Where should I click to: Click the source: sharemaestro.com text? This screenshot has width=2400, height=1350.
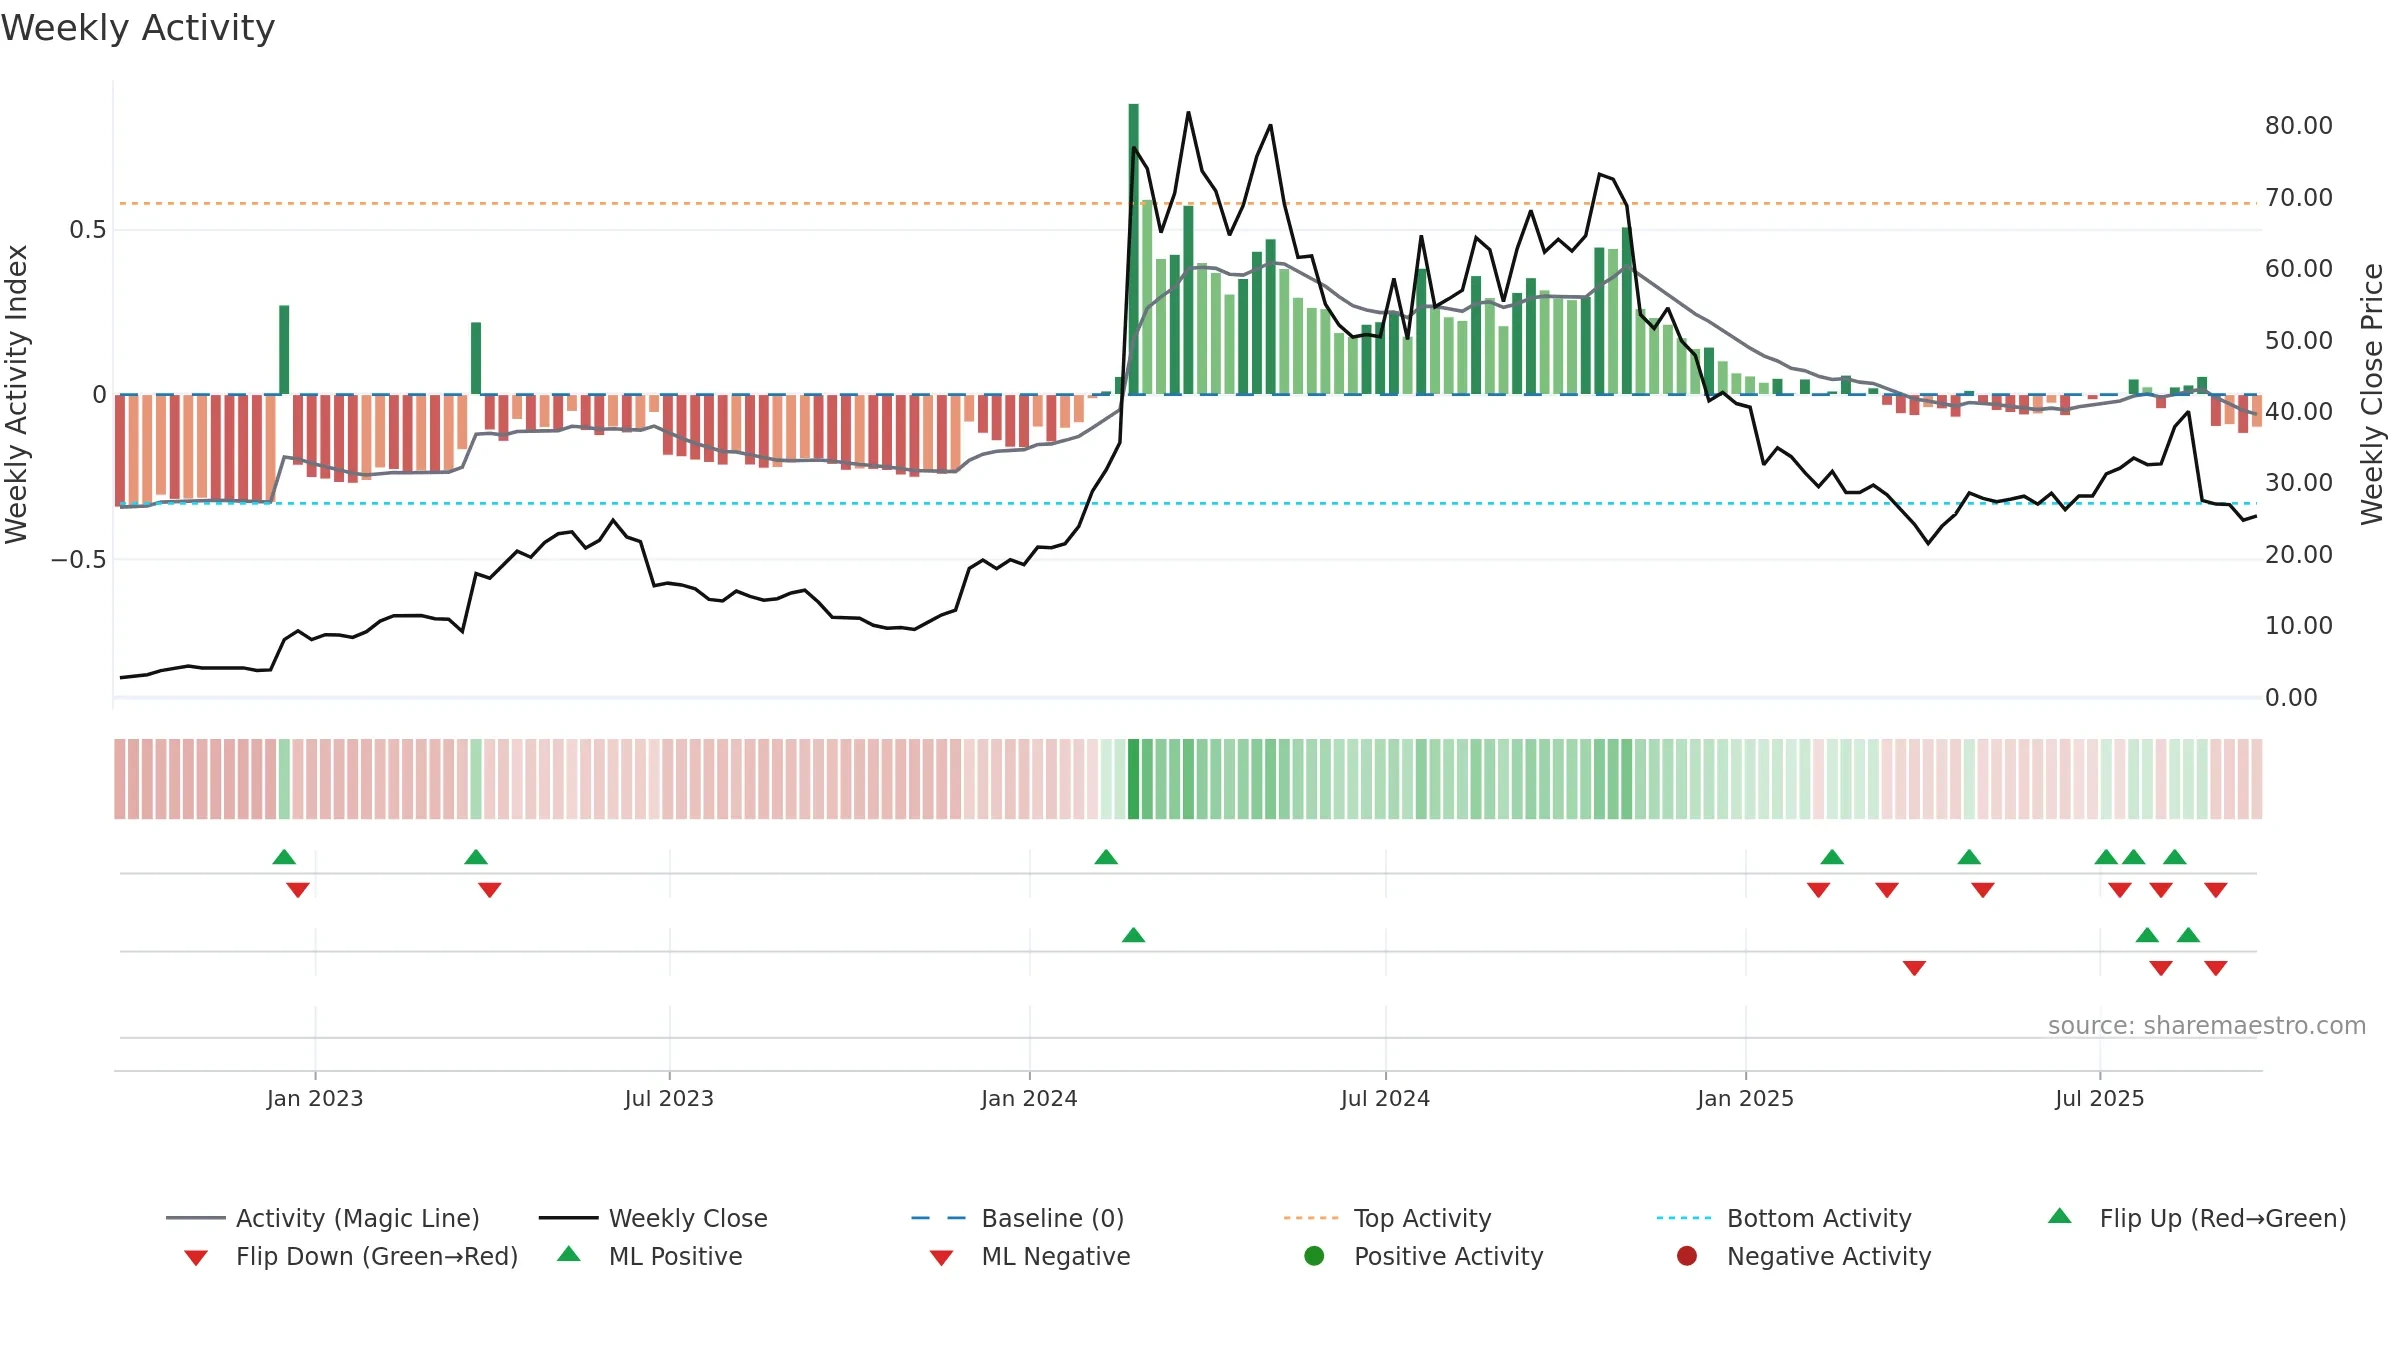pyautogui.click(x=2207, y=1026)
